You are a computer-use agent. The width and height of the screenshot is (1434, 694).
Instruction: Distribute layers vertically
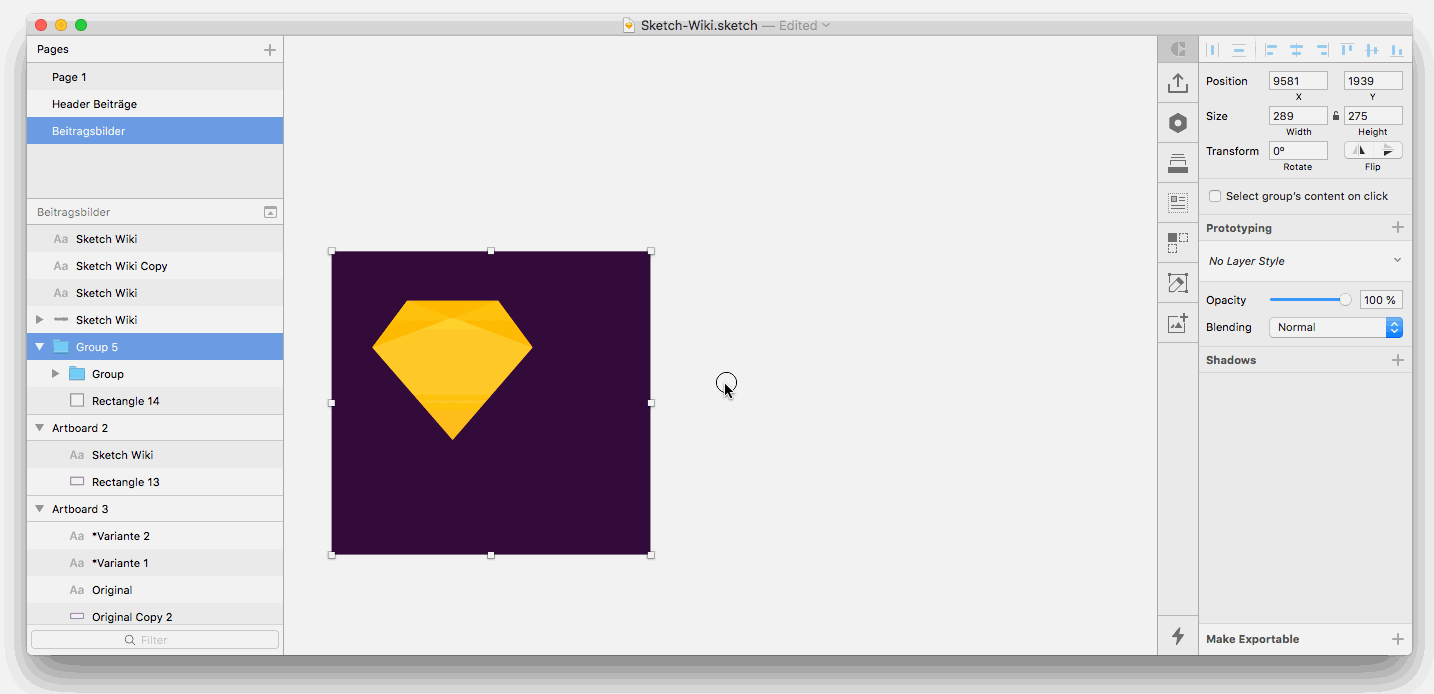[x=1238, y=49]
